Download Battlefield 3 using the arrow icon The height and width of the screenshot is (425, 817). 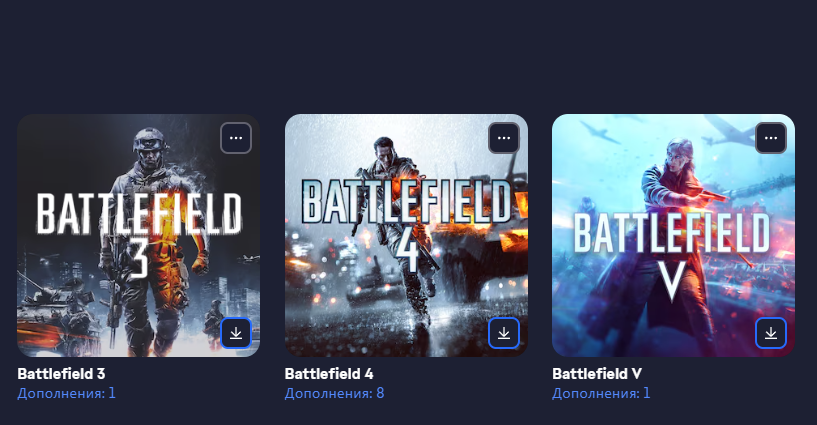point(236,333)
